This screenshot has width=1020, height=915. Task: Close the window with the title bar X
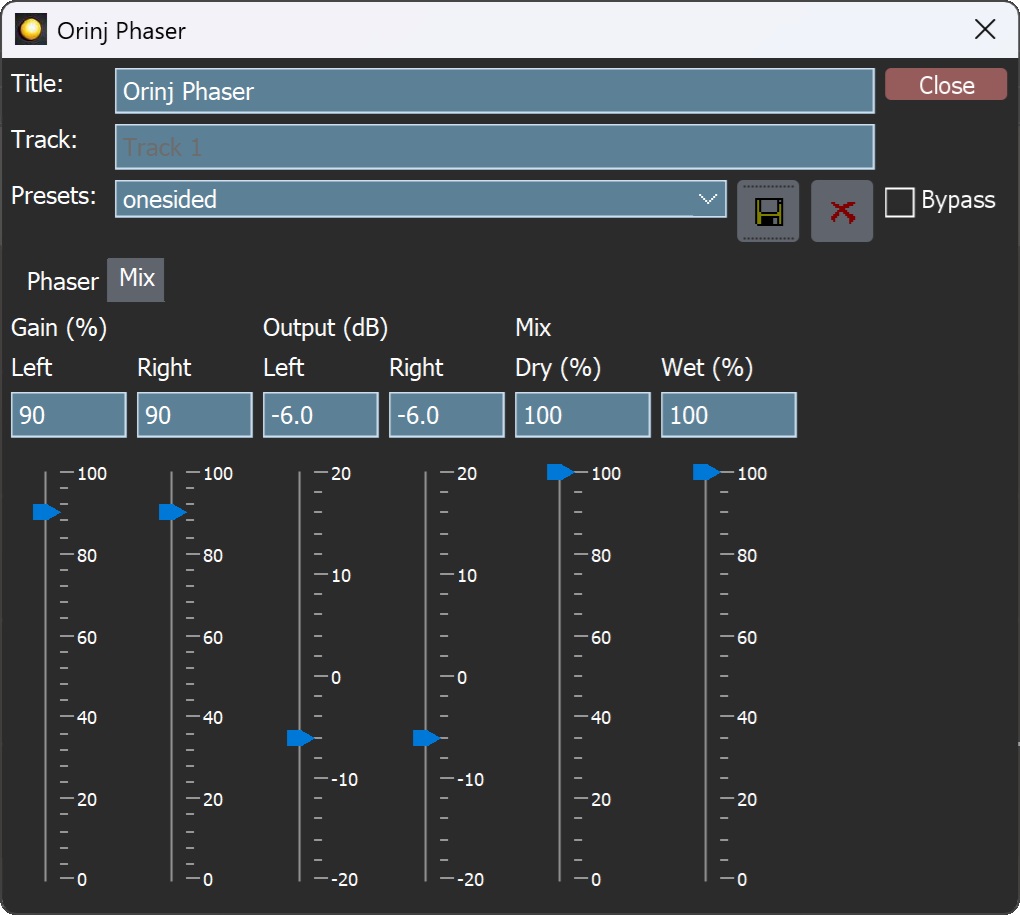(985, 29)
